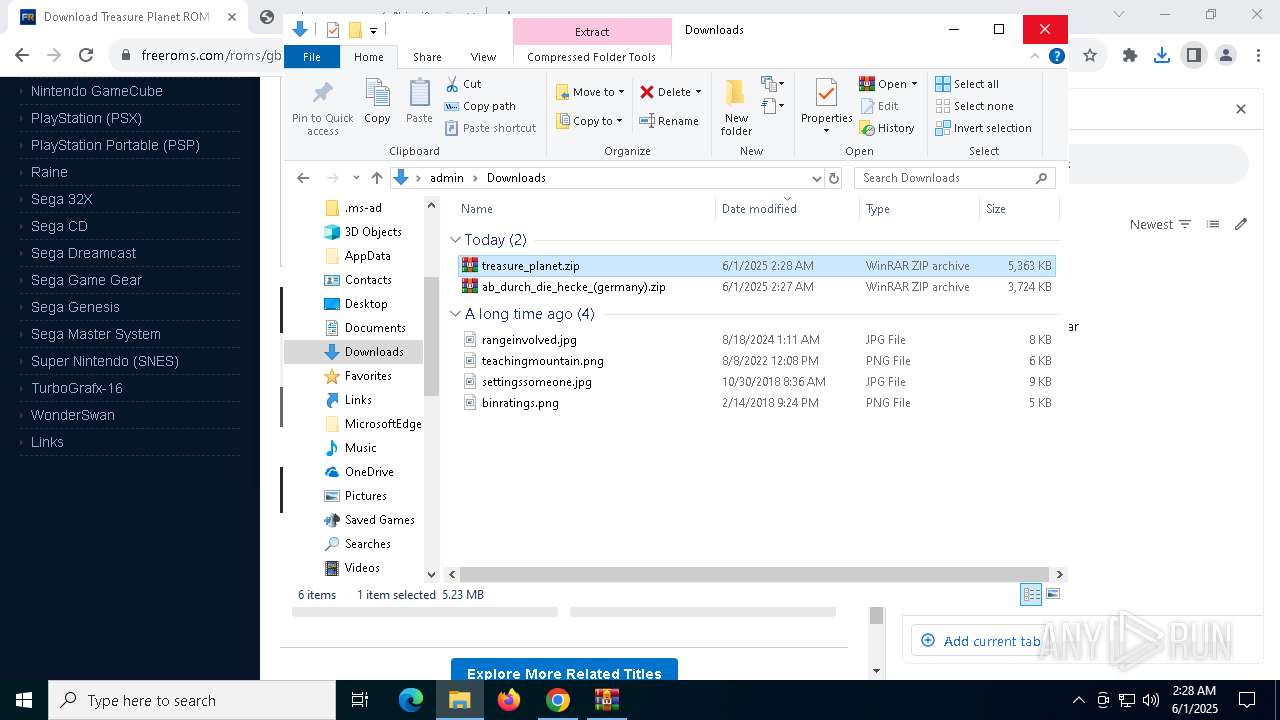Image resolution: width=1280 pixels, height=720 pixels.
Task: Open Chrome extensions puzzle icon
Action: (x=1130, y=55)
